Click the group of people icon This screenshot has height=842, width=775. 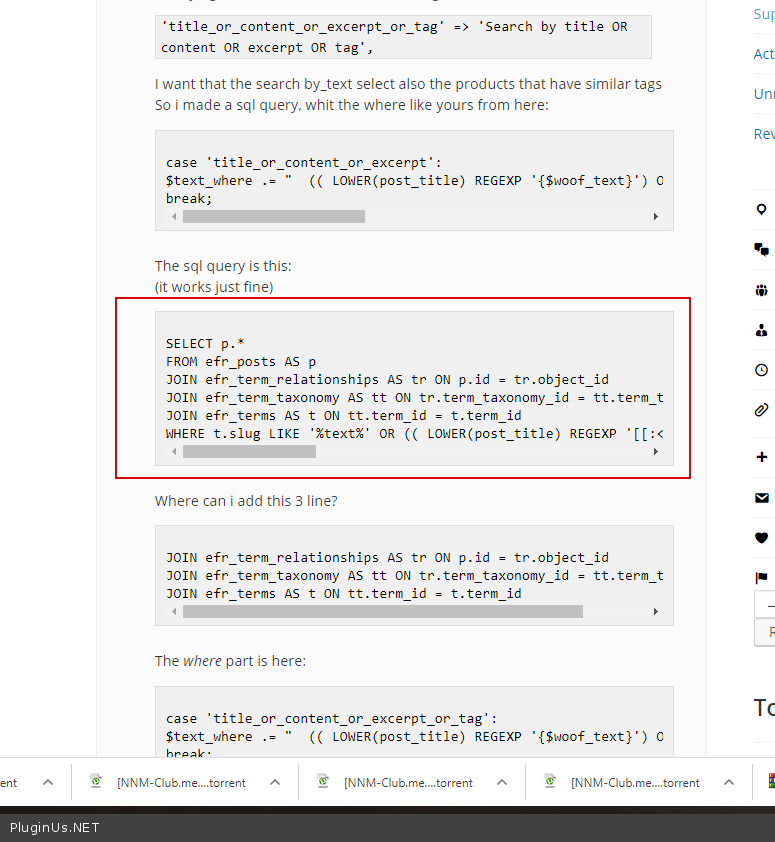click(762, 290)
